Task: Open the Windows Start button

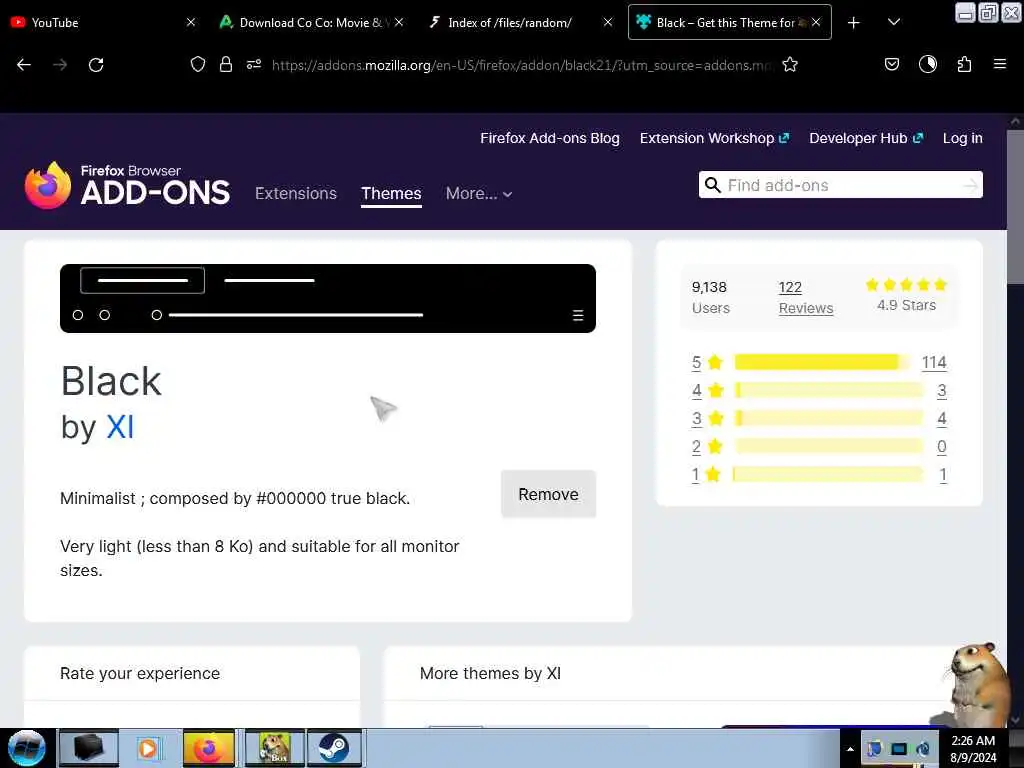Action: [x=27, y=748]
